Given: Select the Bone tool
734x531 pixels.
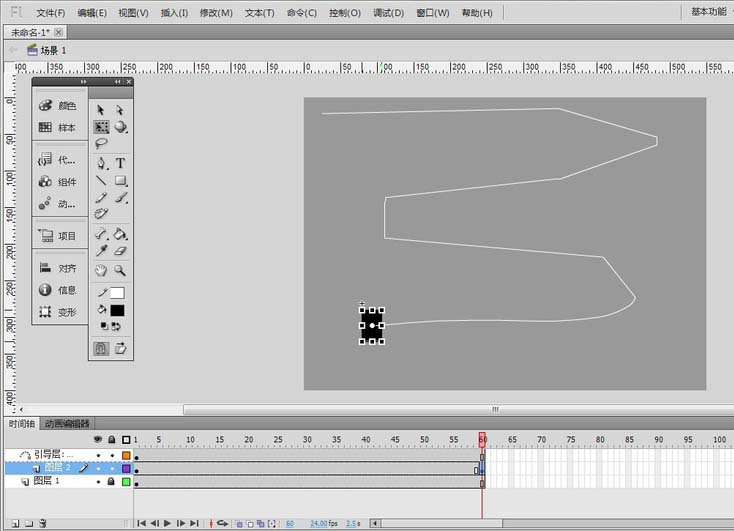Looking at the screenshot, I should click(101, 233).
